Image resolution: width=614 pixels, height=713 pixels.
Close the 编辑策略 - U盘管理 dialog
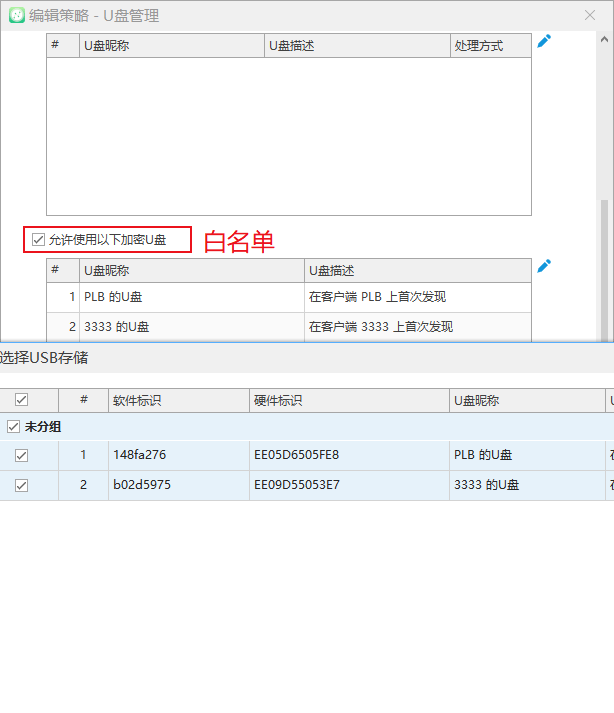pos(590,16)
